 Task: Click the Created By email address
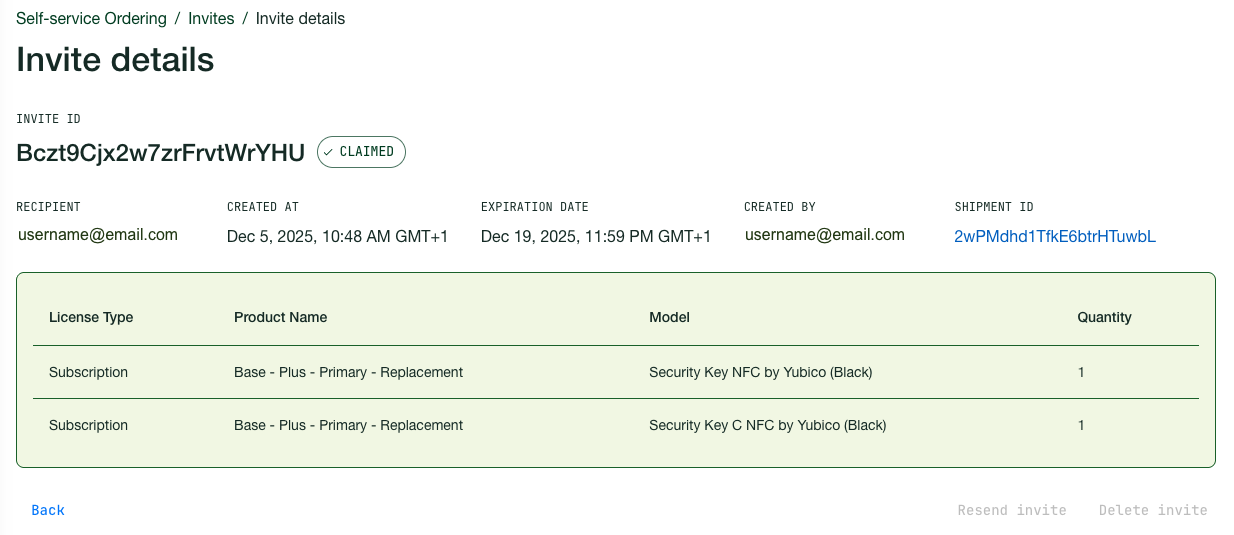point(825,235)
